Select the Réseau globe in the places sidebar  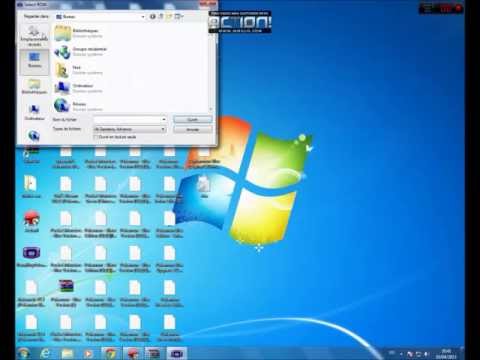click(x=34, y=136)
